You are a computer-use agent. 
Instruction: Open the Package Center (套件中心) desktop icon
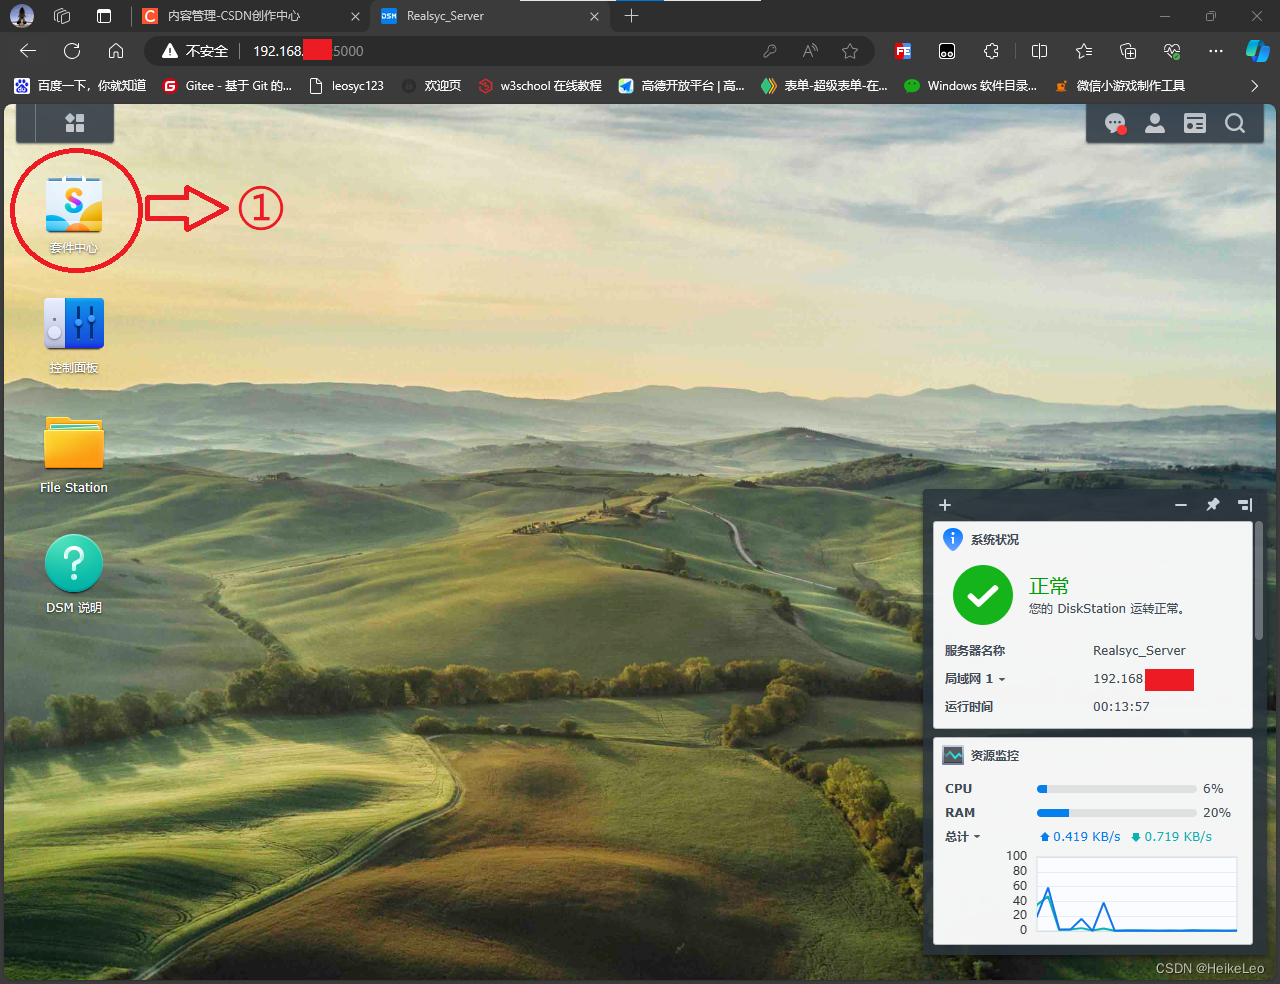(x=74, y=205)
